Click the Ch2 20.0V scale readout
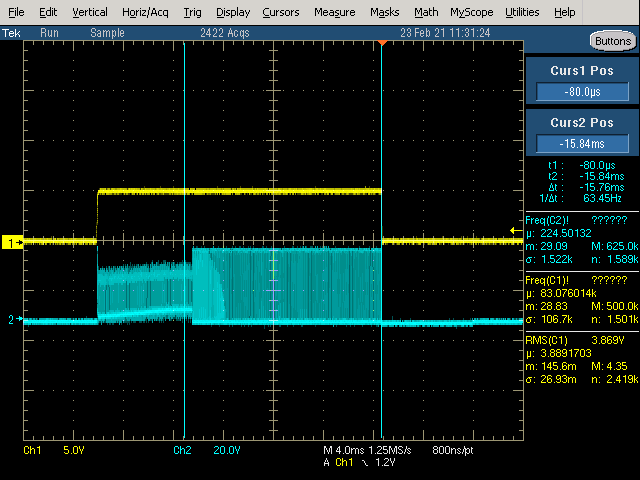This screenshot has height=480, width=640. (x=207, y=450)
